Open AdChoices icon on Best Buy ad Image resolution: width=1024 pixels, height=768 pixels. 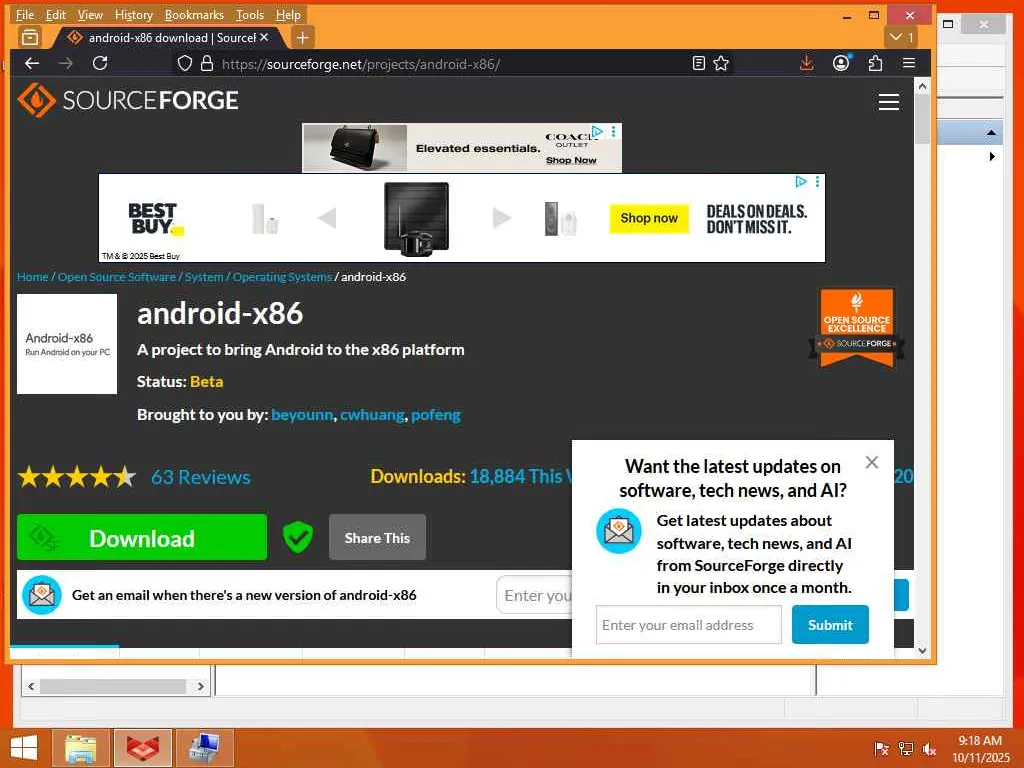[801, 182]
